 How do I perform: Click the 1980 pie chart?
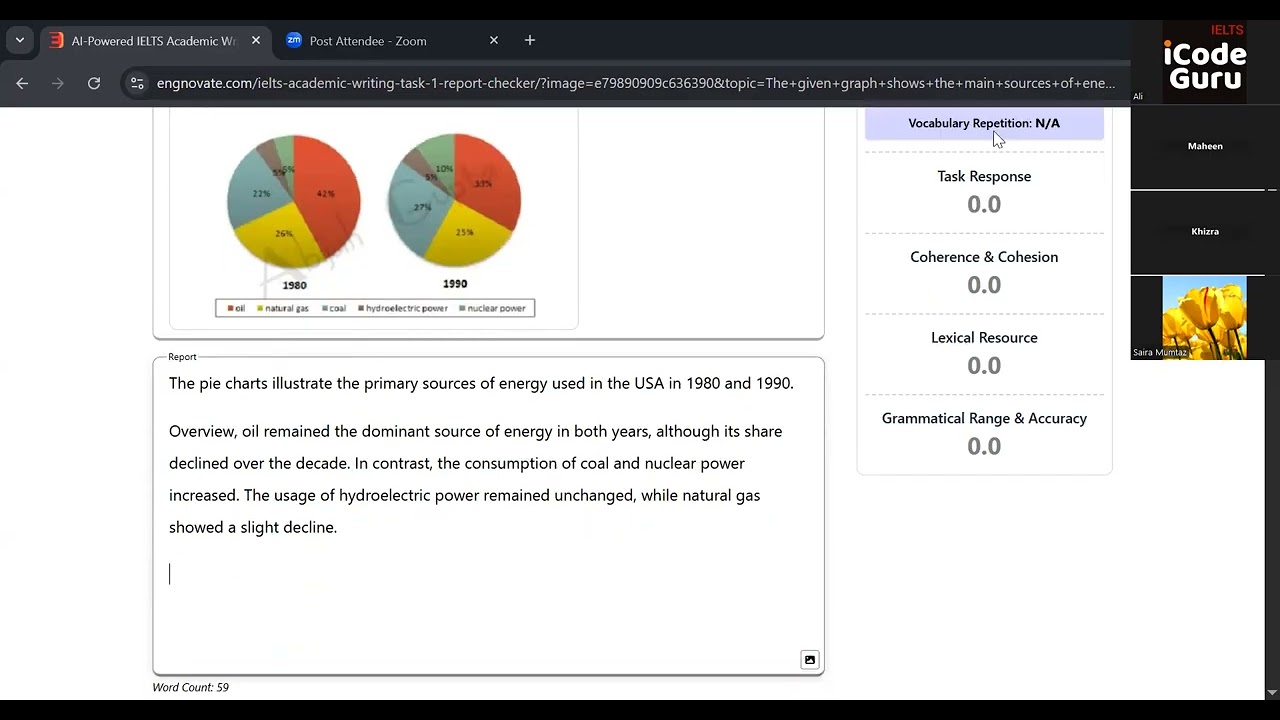click(x=294, y=199)
